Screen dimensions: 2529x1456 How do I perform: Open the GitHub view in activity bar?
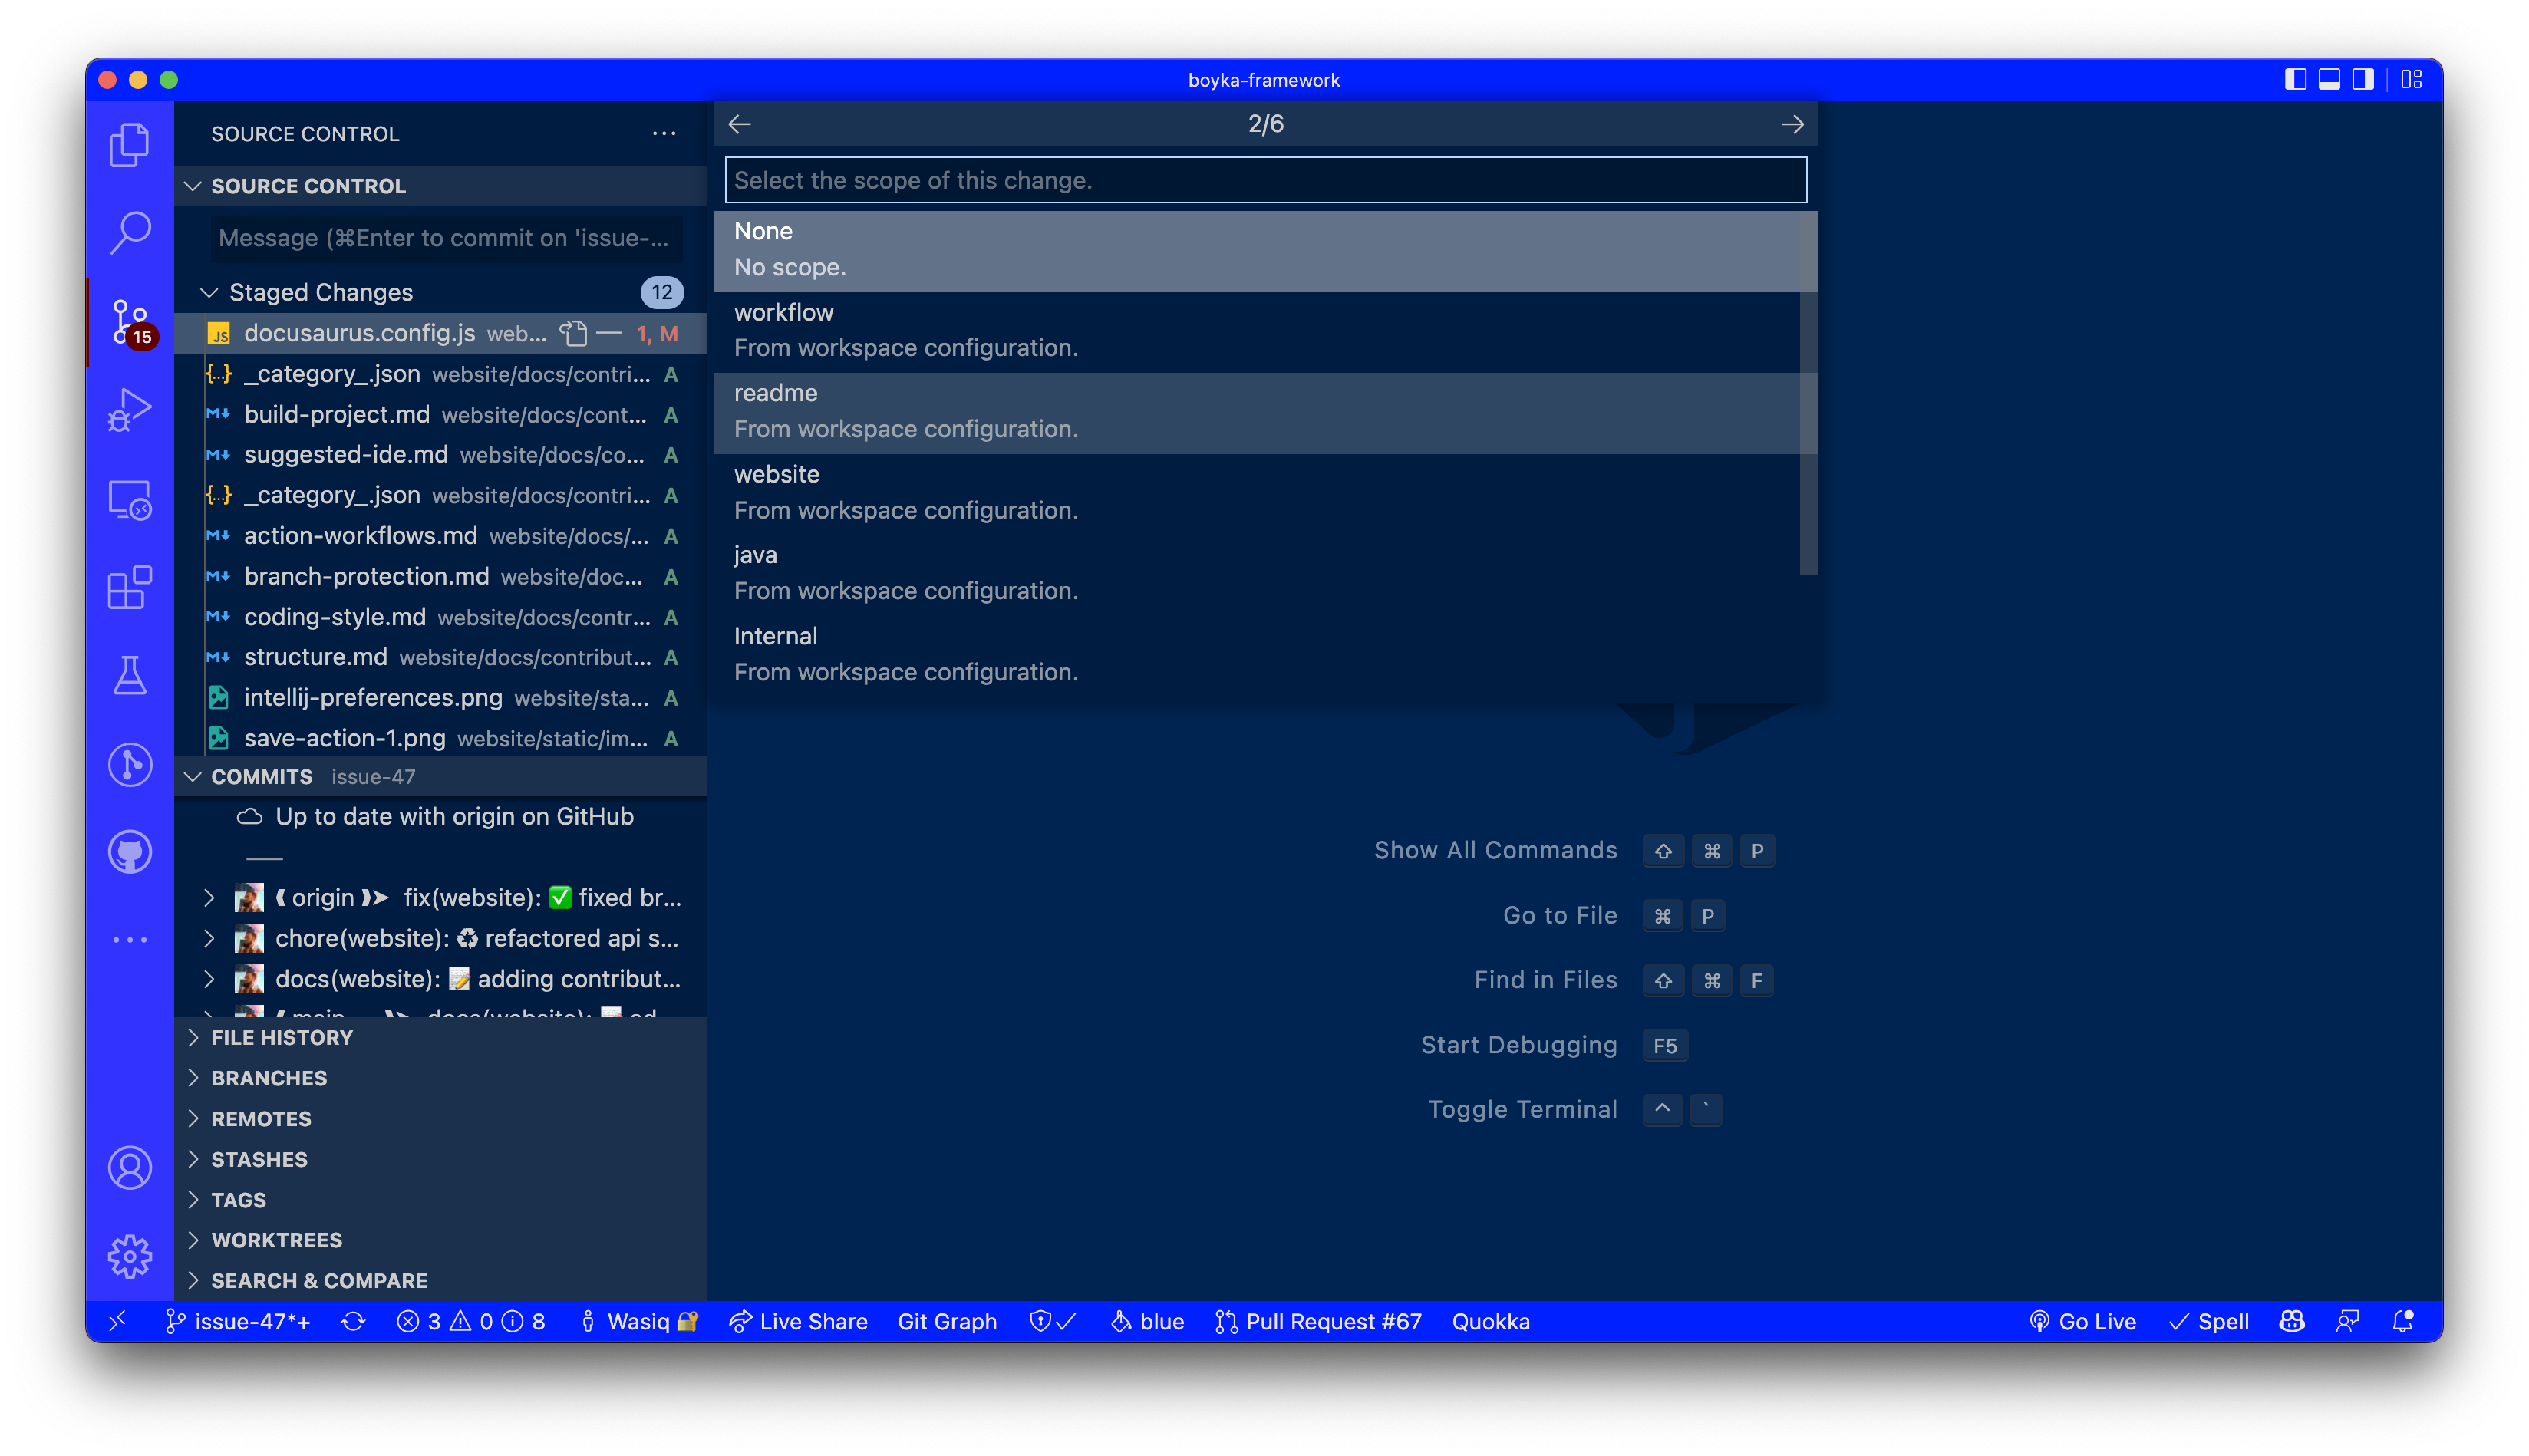pyautogui.click(x=129, y=852)
